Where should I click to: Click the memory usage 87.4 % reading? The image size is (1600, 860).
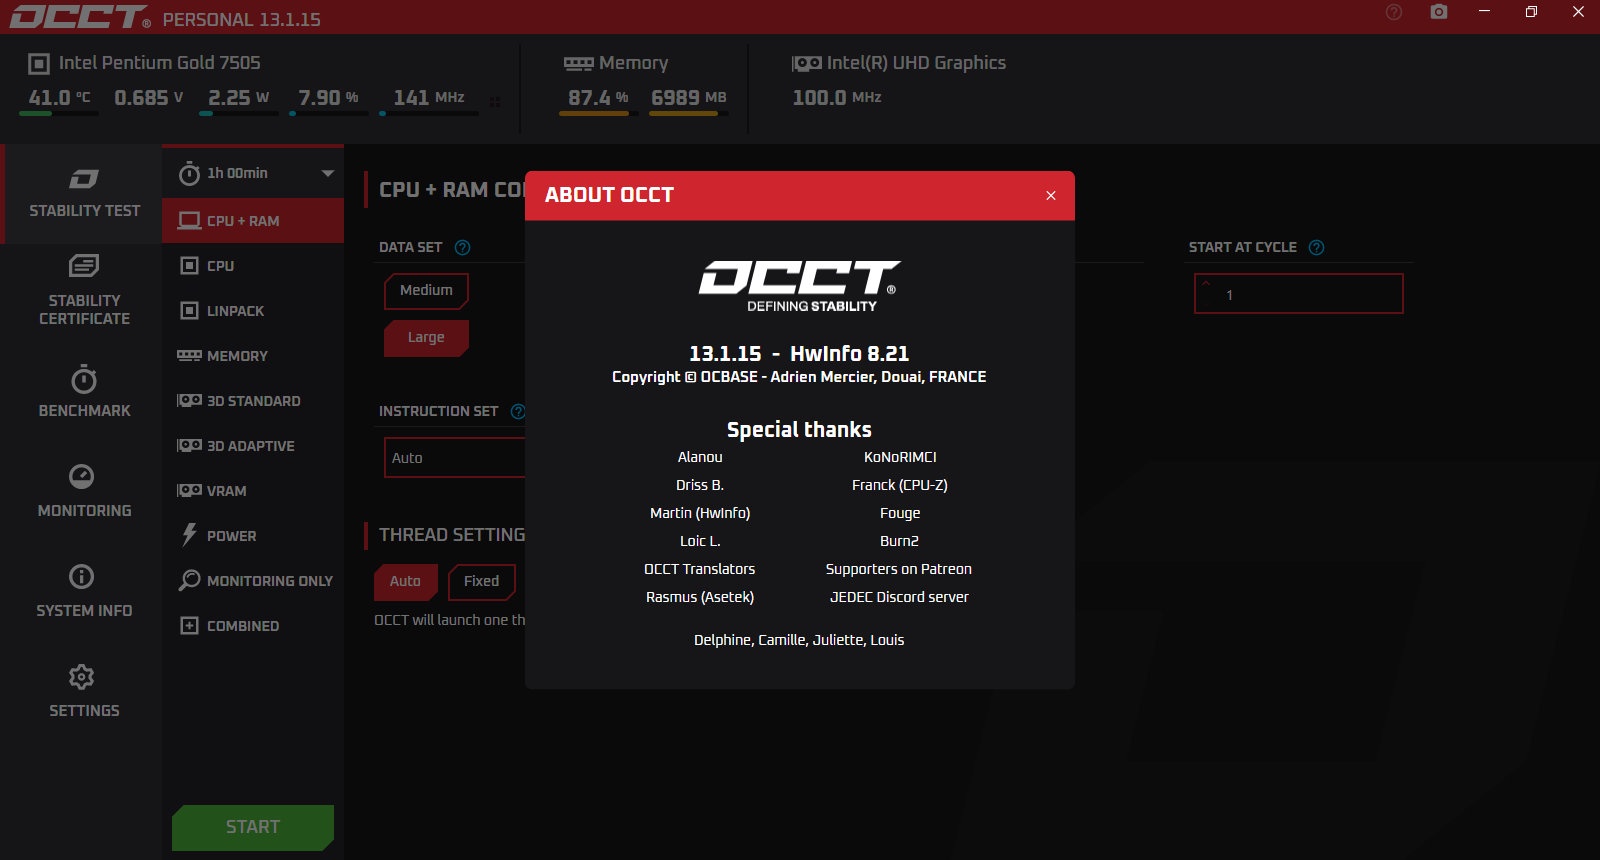coord(598,98)
